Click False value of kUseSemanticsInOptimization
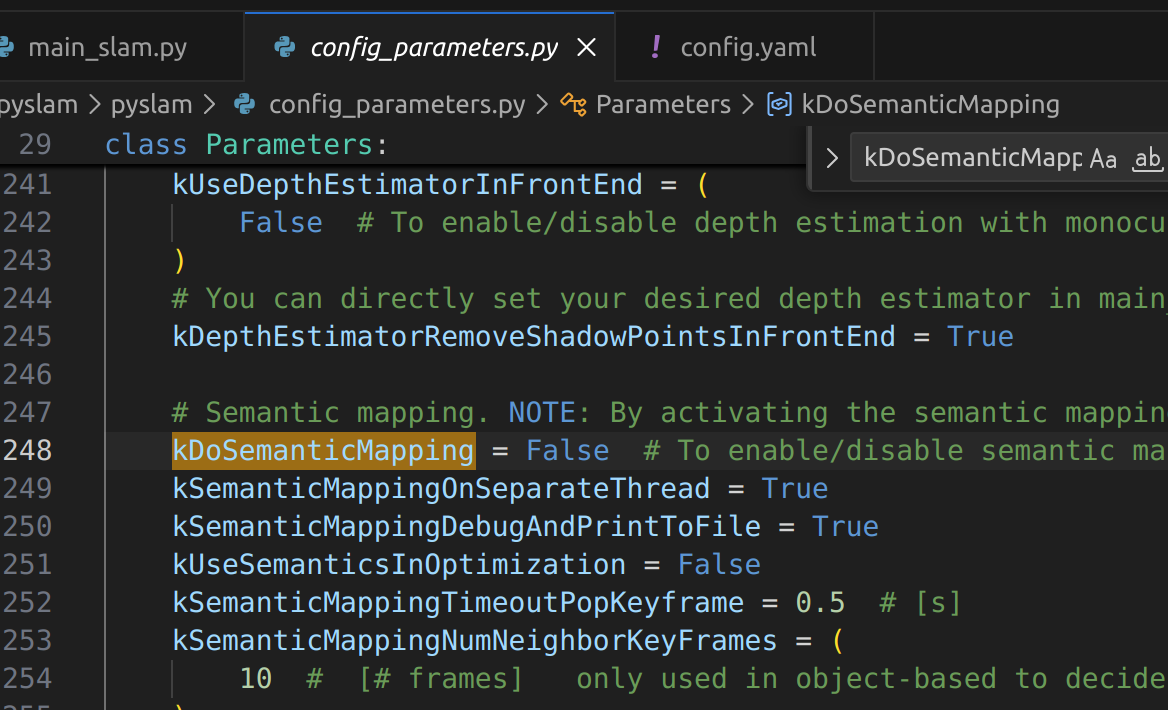The height and width of the screenshot is (710, 1168). tap(719, 565)
